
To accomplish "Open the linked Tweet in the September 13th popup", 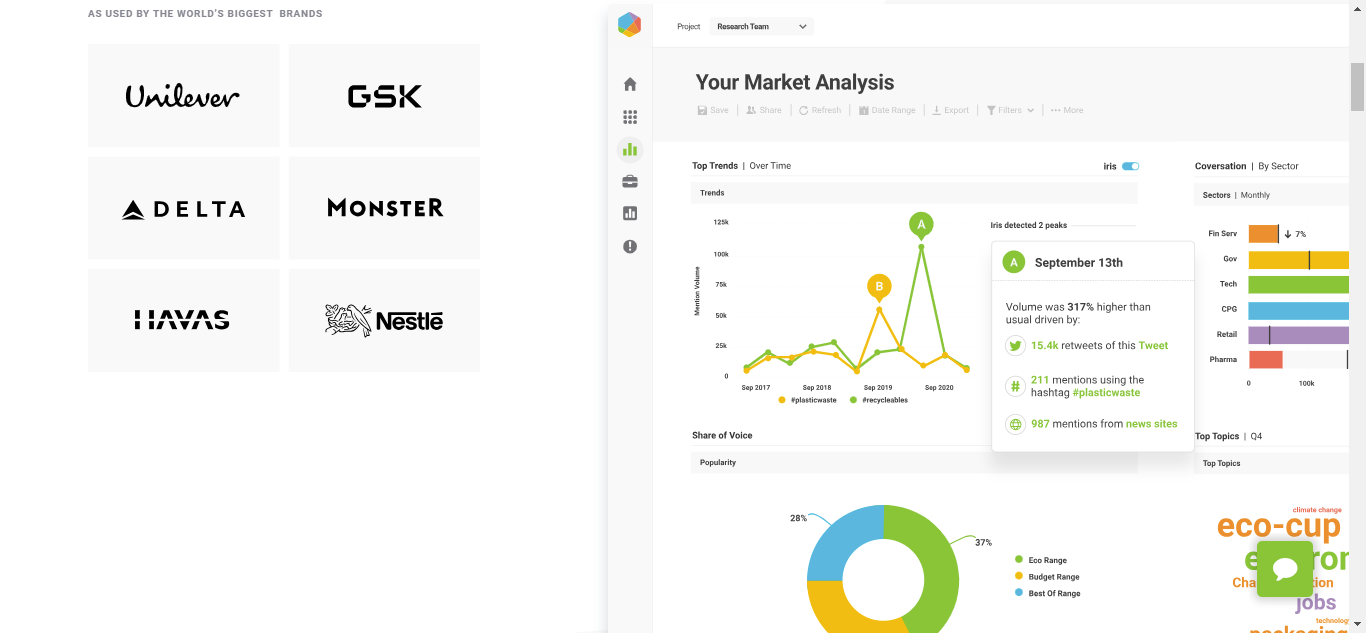I will pyautogui.click(x=1153, y=345).
